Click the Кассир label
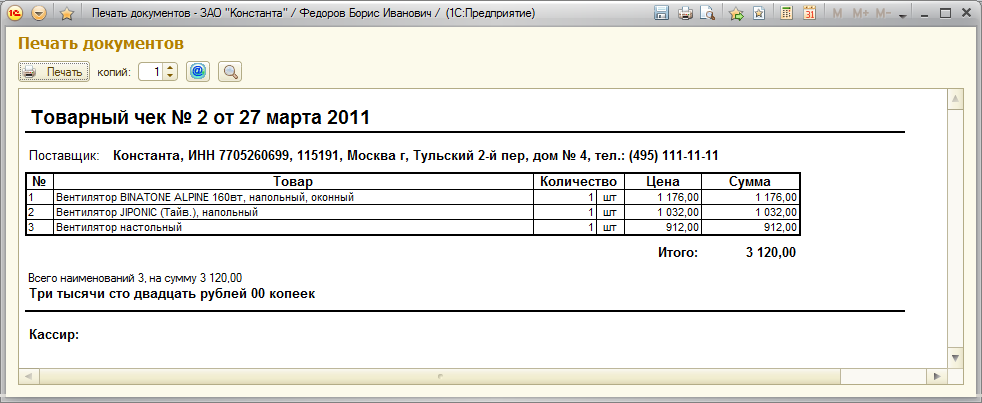 54,335
